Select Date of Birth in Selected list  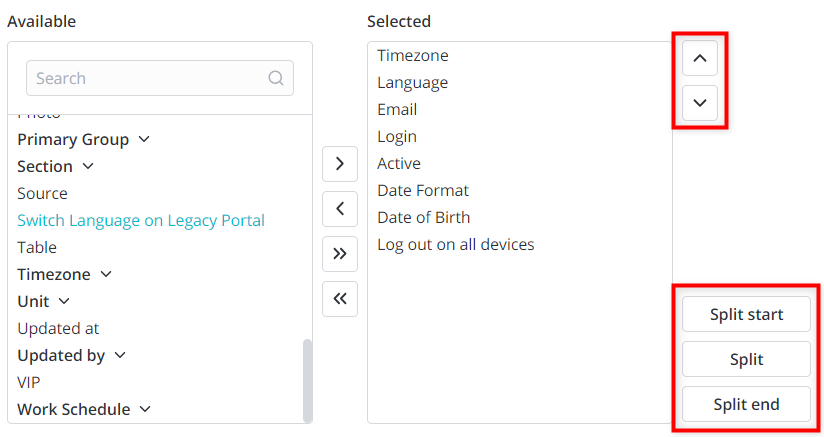click(x=423, y=217)
